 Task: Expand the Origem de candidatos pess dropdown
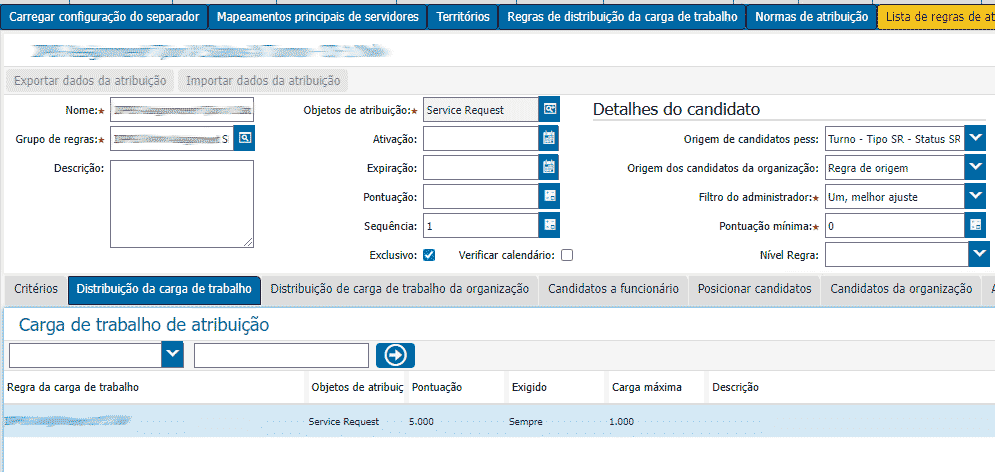pyautogui.click(x=975, y=138)
